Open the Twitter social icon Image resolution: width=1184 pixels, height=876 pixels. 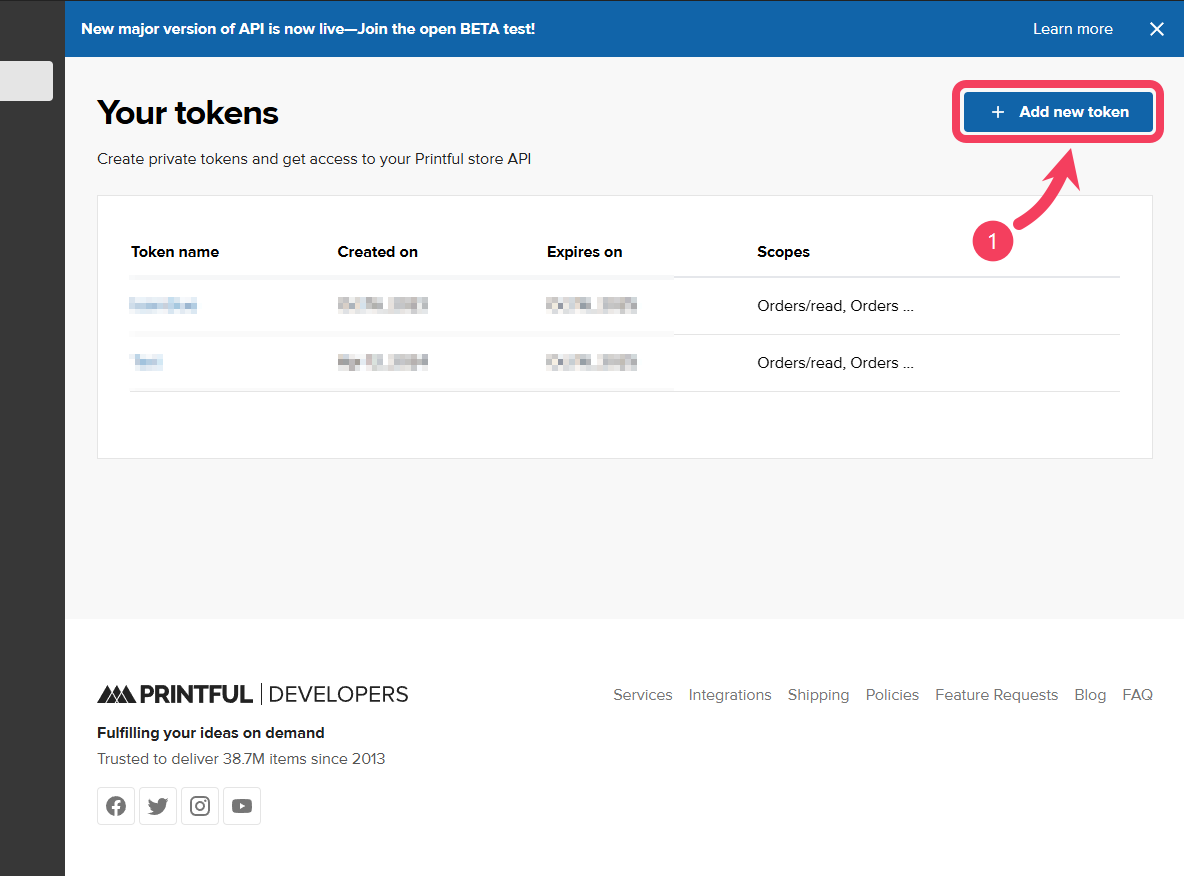(x=158, y=806)
